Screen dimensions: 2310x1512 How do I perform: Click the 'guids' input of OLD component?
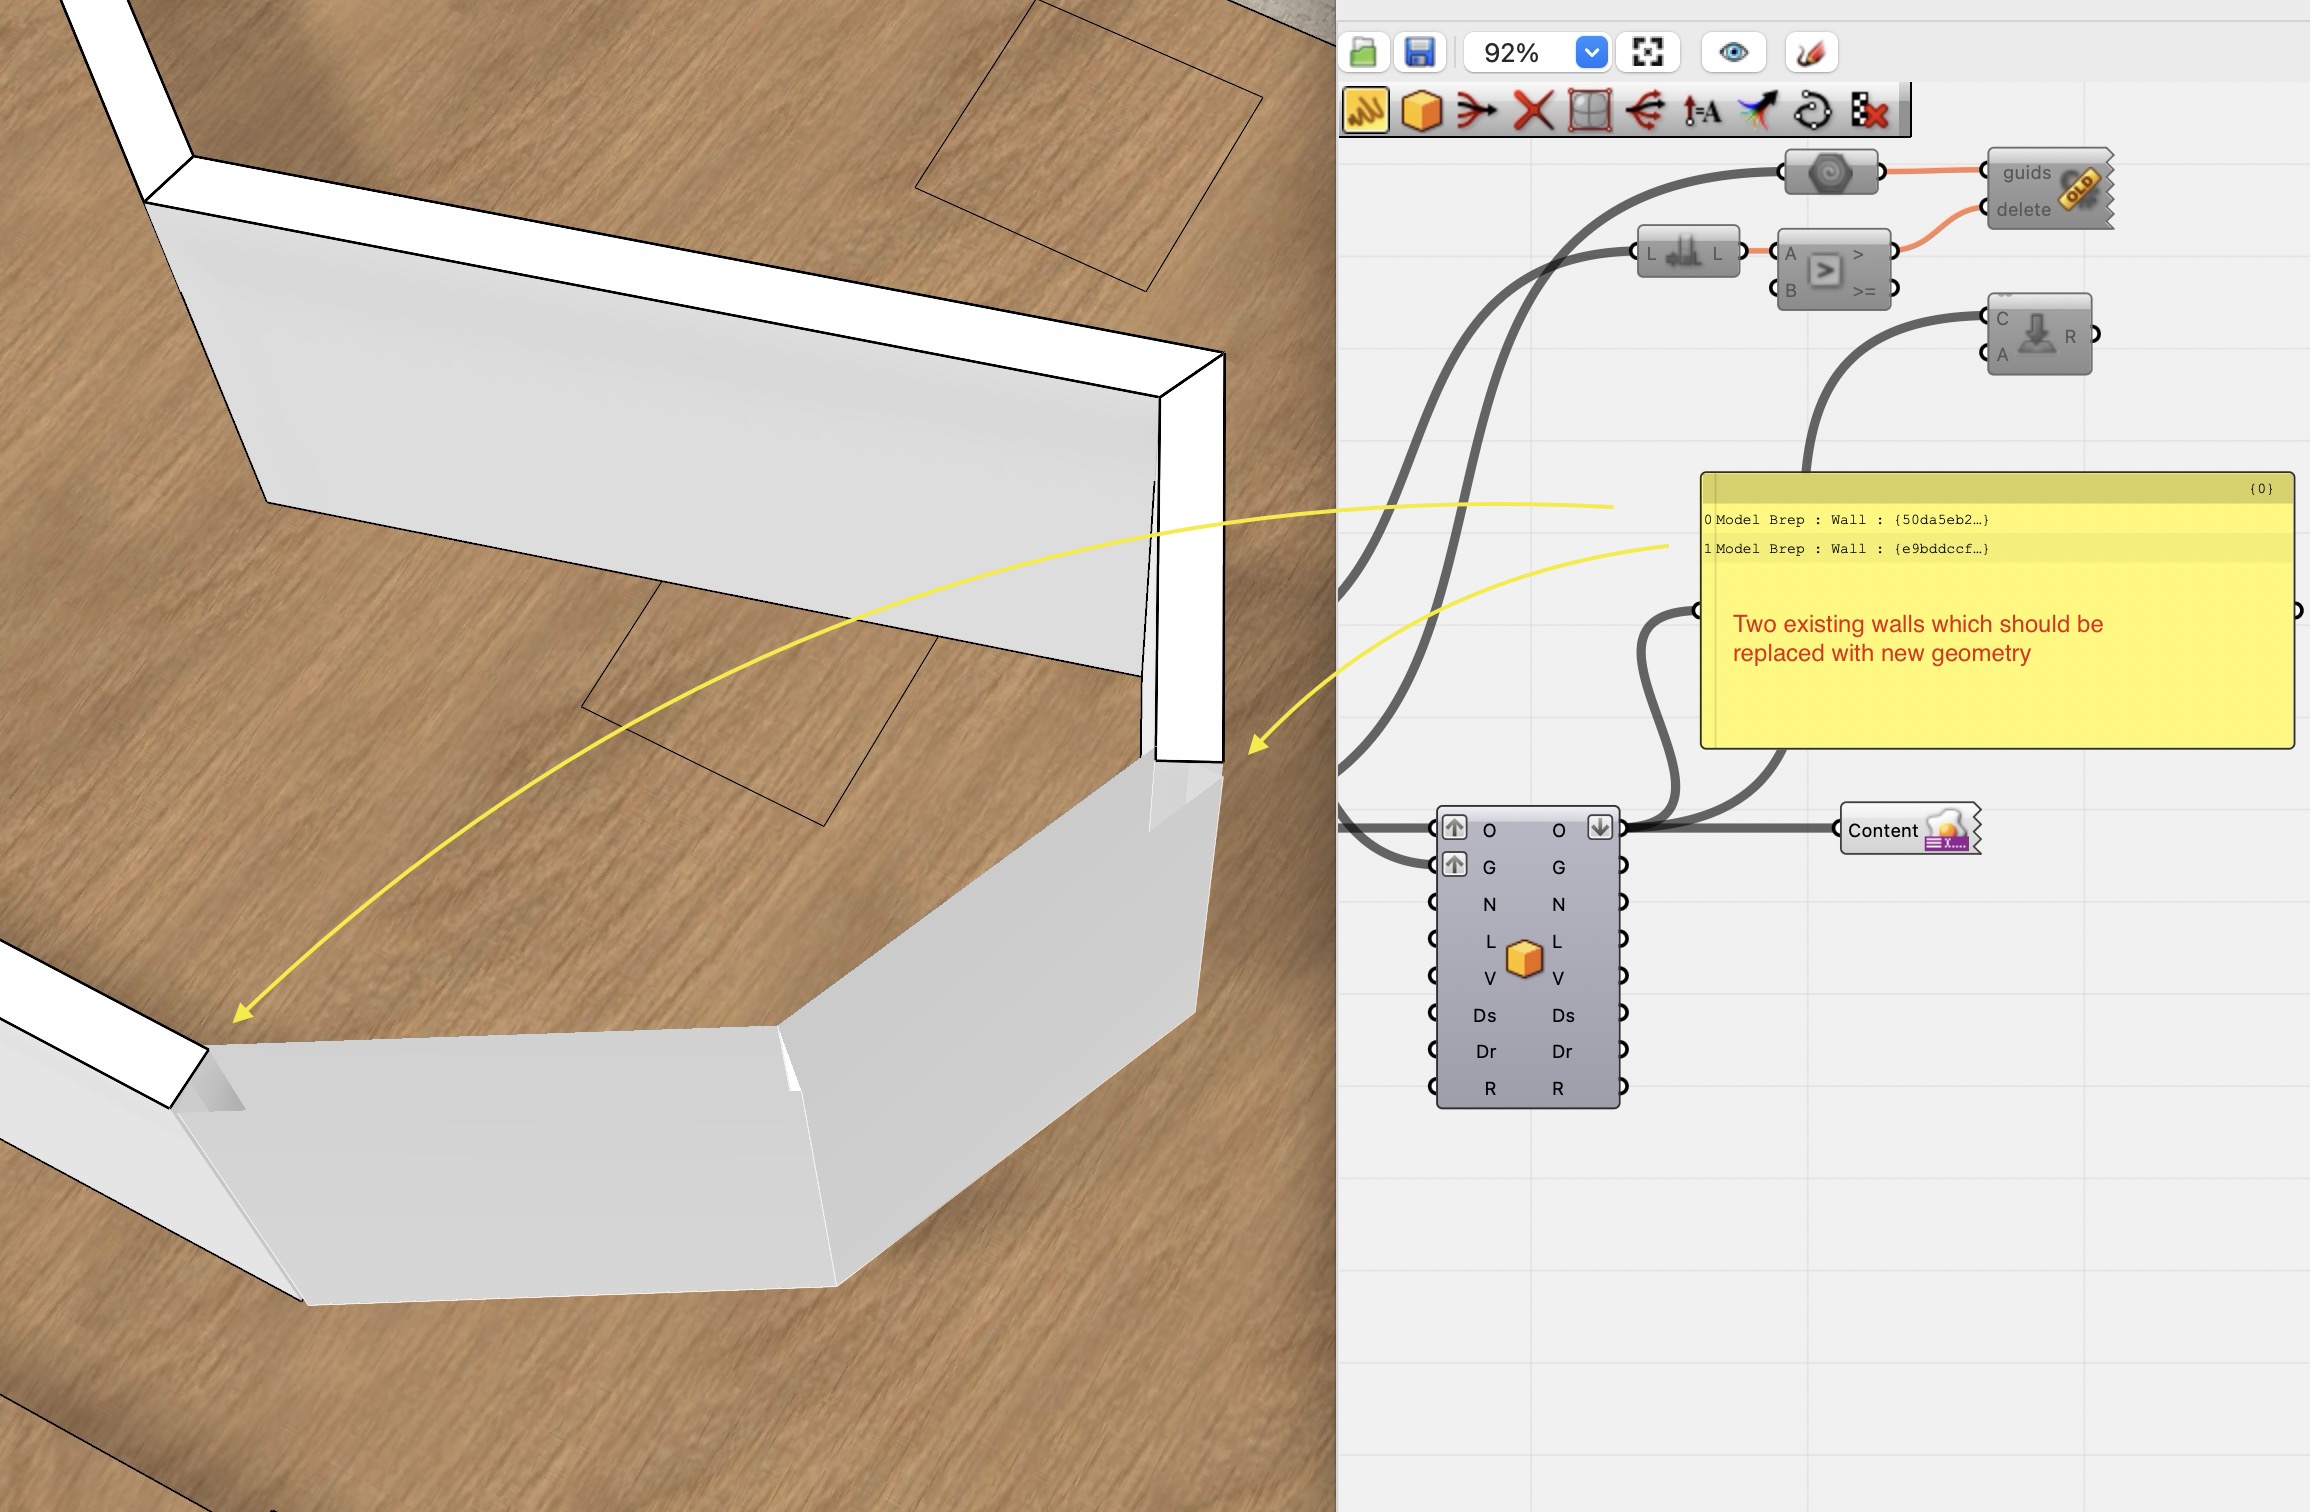point(2026,172)
